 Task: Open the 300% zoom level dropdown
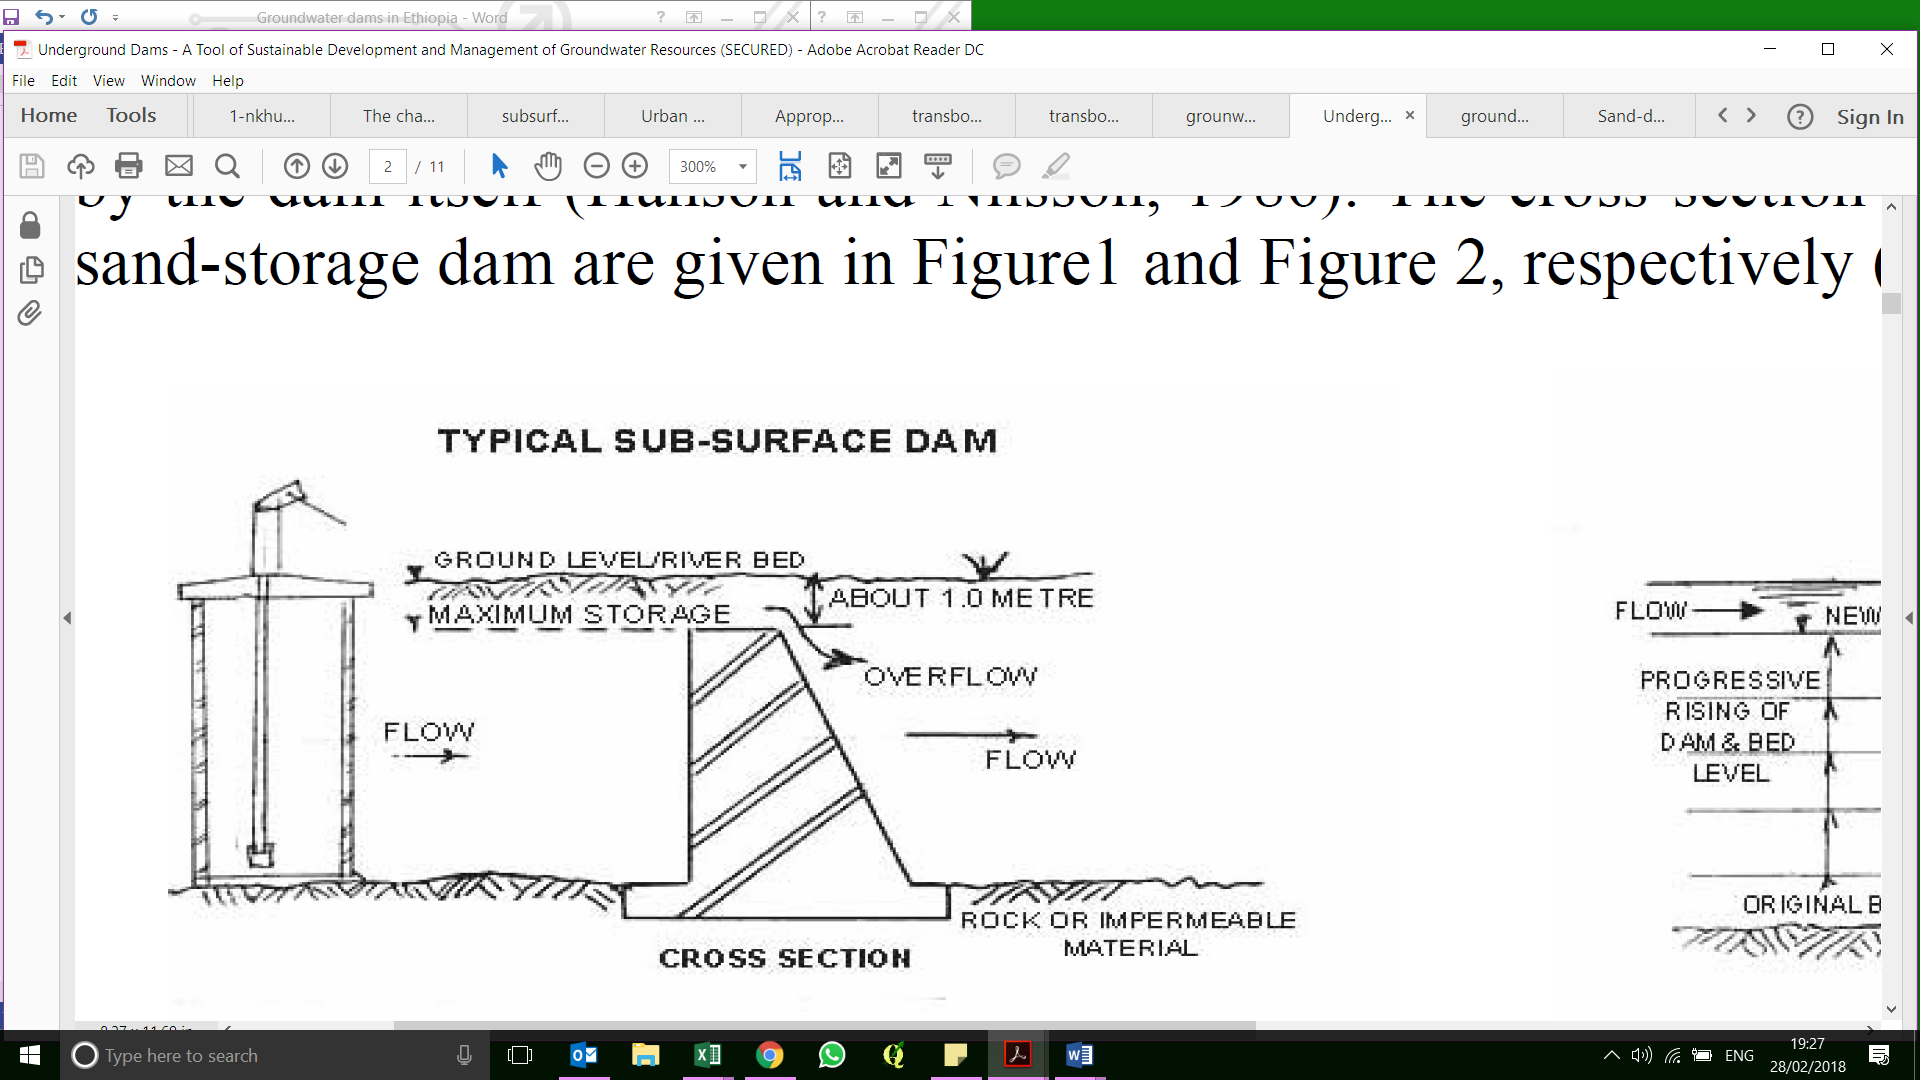pyautogui.click(x=743, y=166)
